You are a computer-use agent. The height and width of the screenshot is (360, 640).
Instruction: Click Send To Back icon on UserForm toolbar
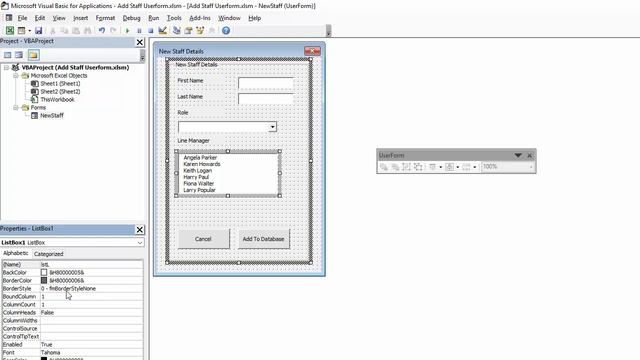pos(395,167)
